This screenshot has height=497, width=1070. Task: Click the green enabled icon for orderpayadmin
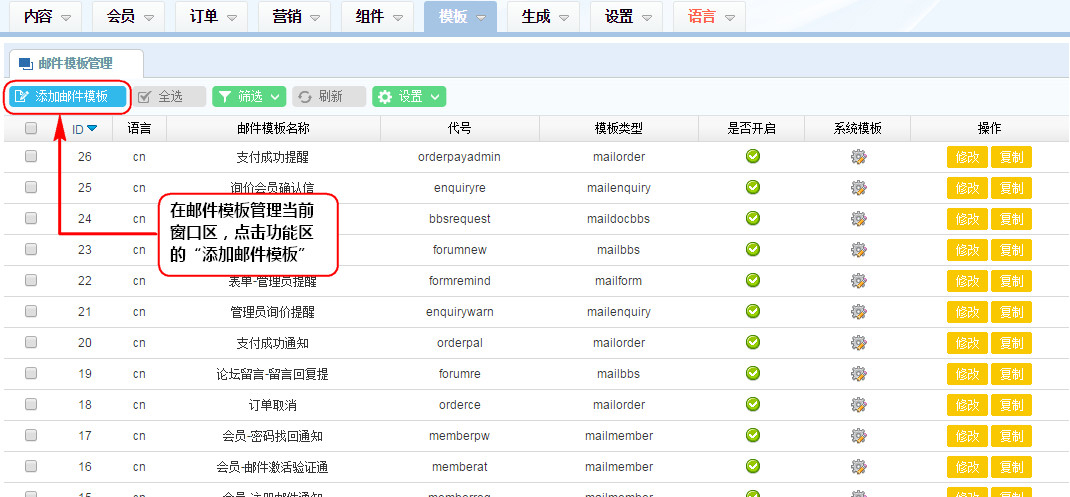753,157
